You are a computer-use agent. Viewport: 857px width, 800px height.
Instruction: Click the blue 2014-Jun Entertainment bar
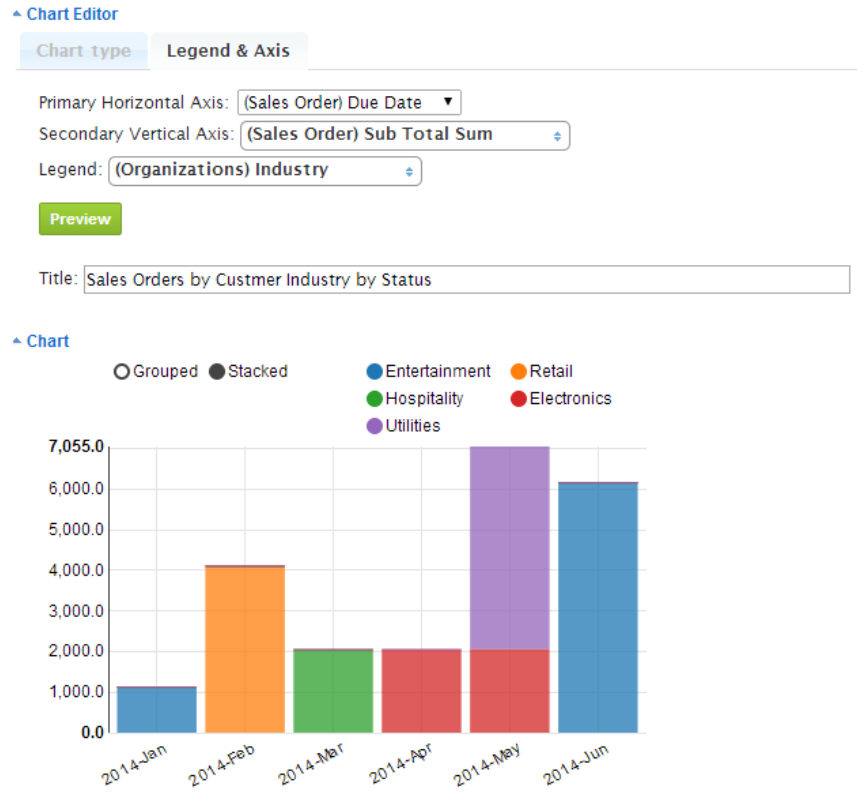(x=597, y=608)
